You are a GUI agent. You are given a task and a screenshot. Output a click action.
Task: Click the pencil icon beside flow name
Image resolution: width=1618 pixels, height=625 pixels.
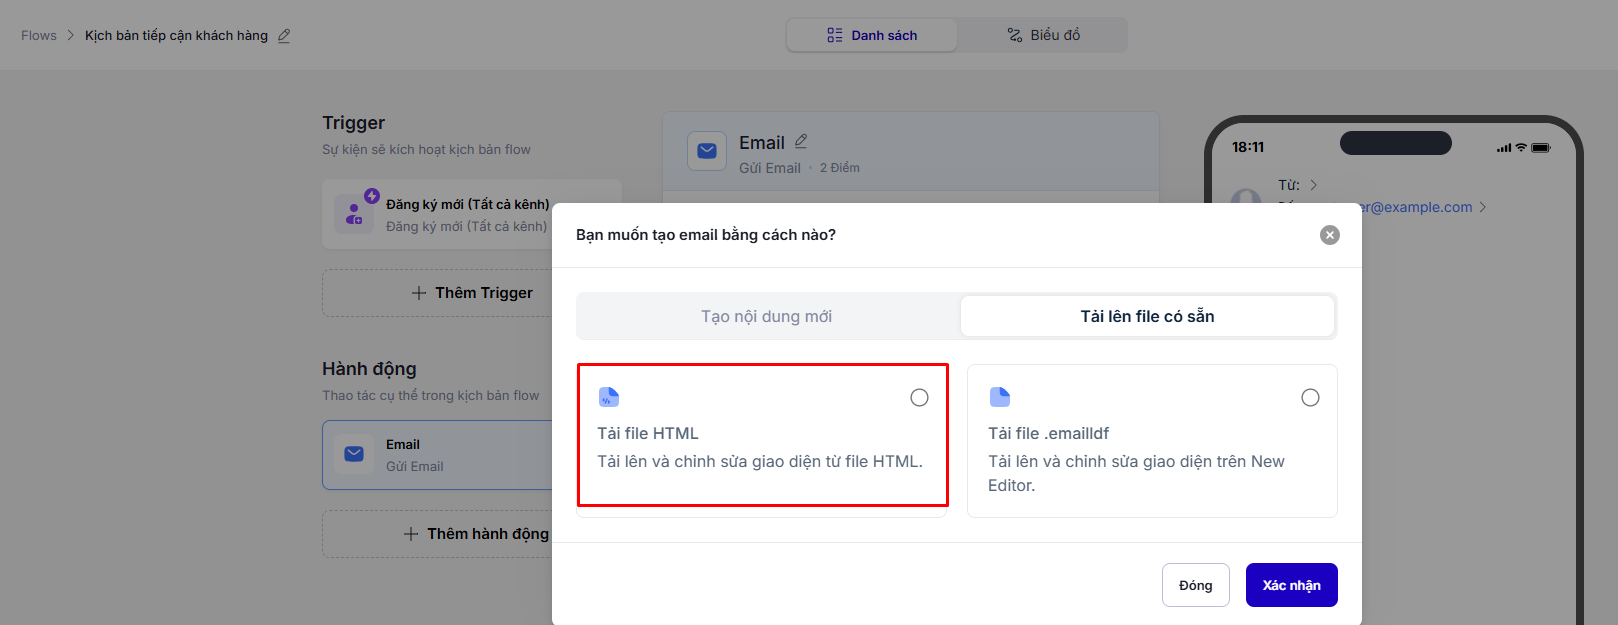point(284,36)
